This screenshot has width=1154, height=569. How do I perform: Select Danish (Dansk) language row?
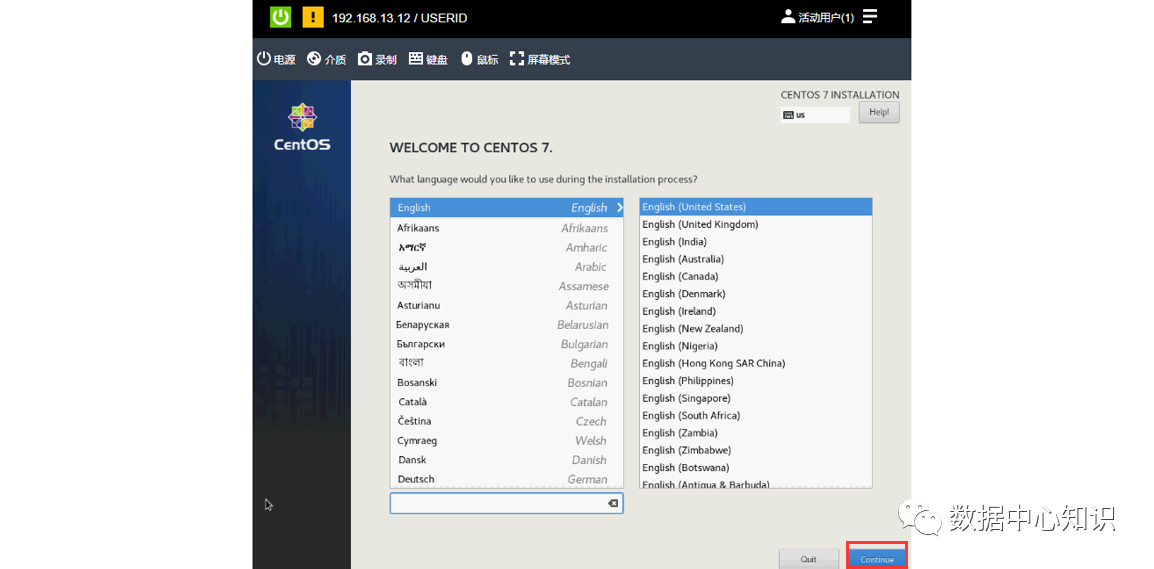click(x=506, y=459)
